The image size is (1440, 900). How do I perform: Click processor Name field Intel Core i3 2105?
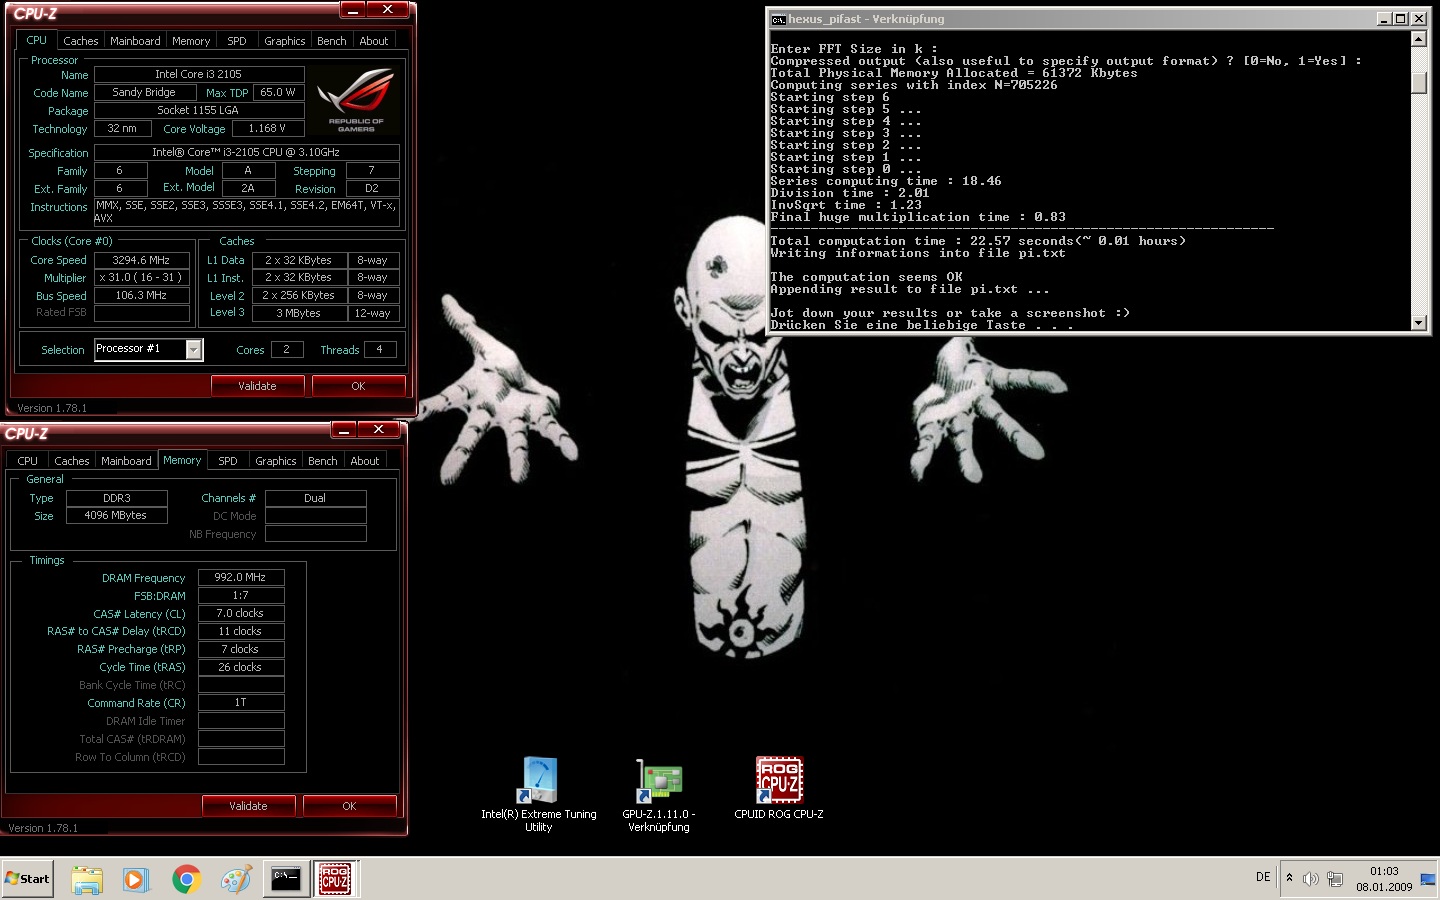pos(199,74)
